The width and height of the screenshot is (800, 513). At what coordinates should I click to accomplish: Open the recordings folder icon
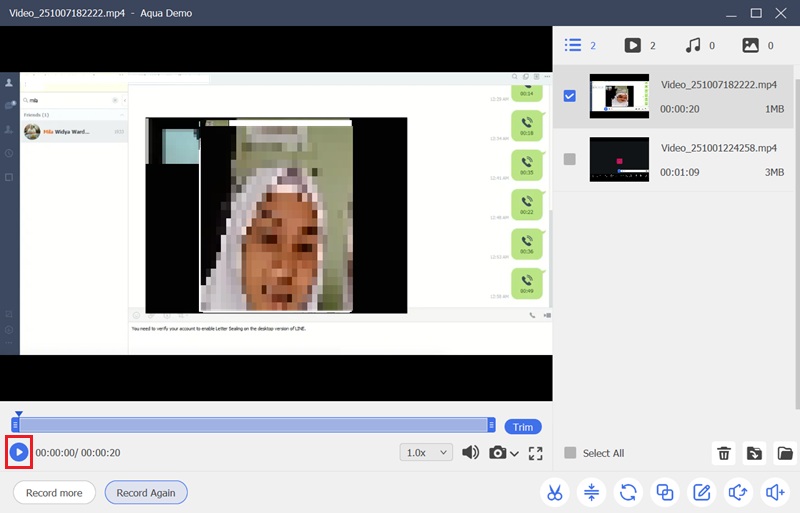click(x=784, y=453)
